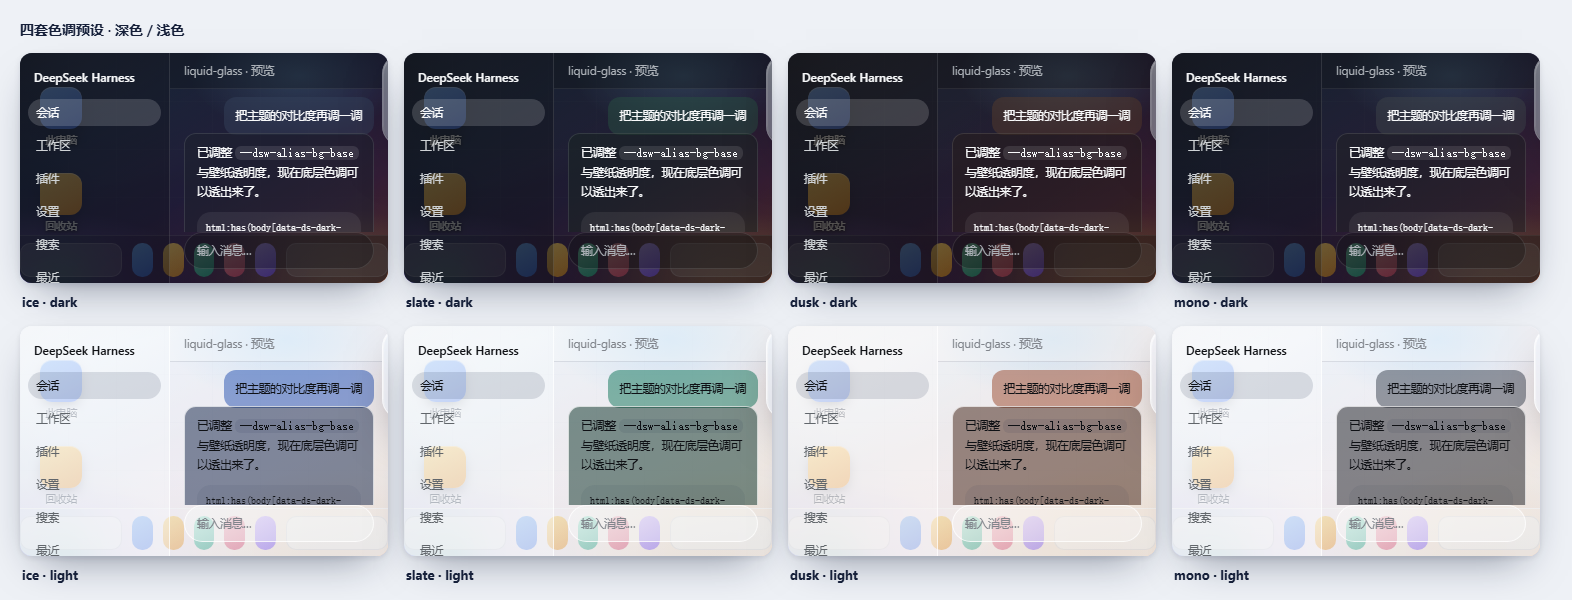Click the dusk · dark caption label
This screenshot has height=600, width=1572.
(x=823, y=302)
